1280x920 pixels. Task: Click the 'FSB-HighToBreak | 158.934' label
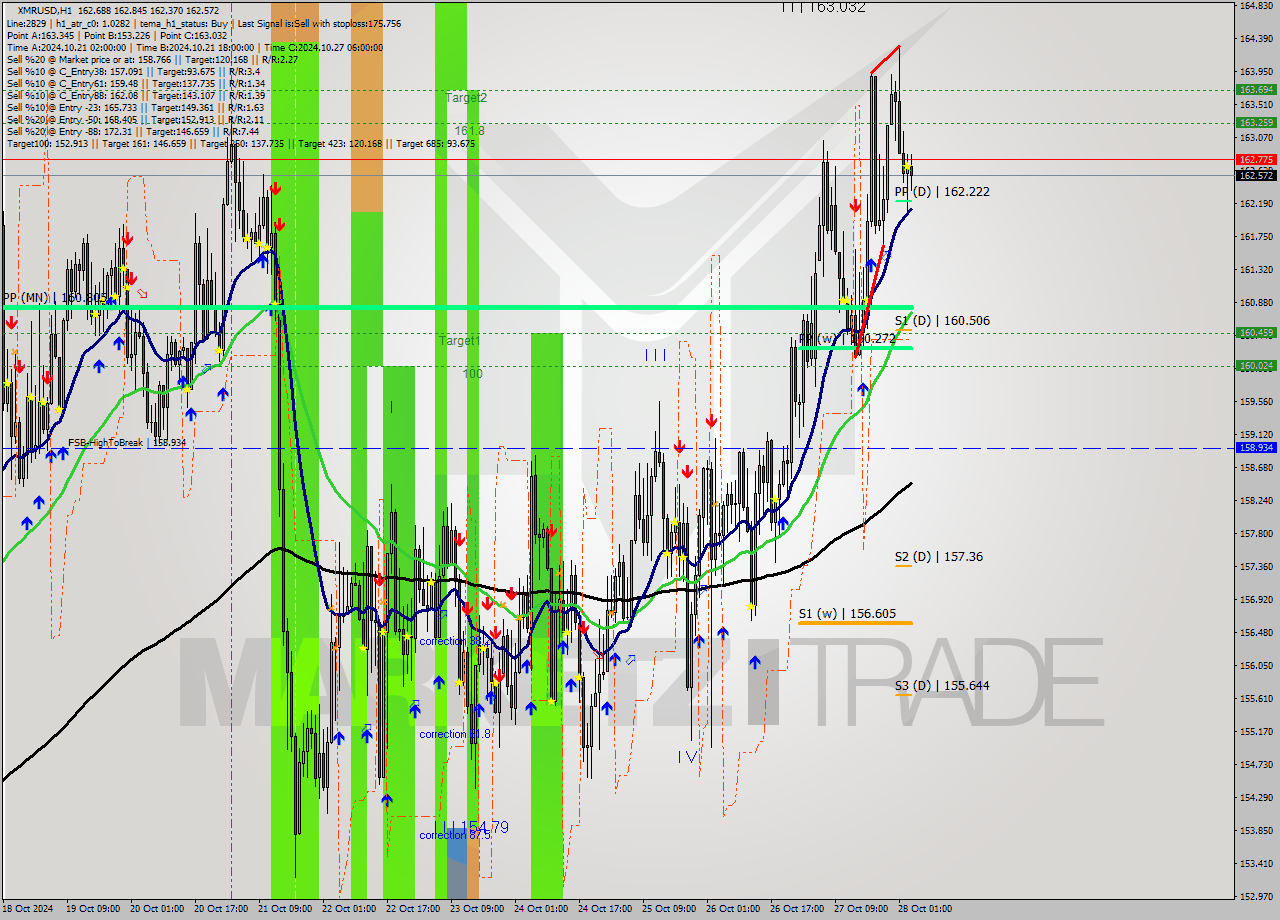[x=127, y=442]
